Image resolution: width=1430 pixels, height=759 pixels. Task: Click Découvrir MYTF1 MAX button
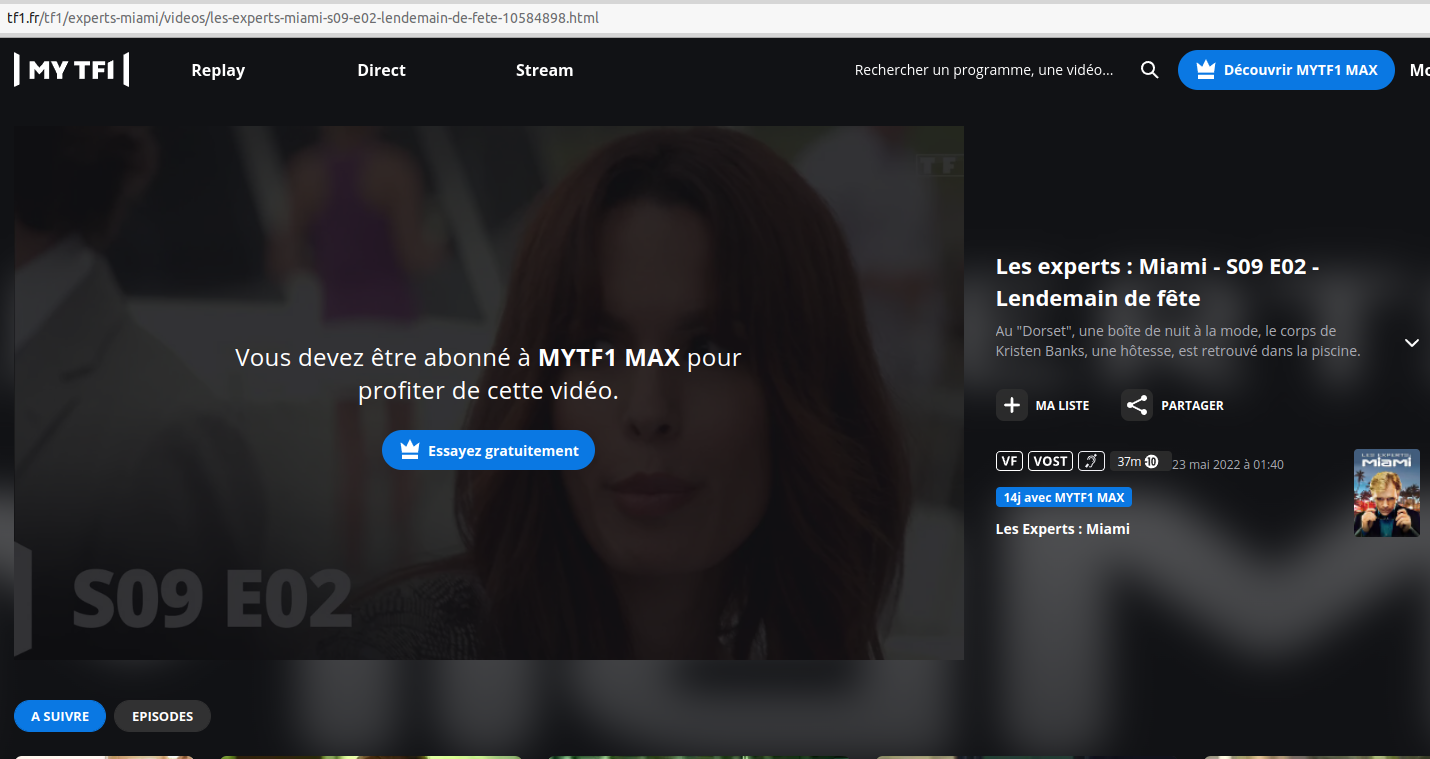tap(1286, 70)
